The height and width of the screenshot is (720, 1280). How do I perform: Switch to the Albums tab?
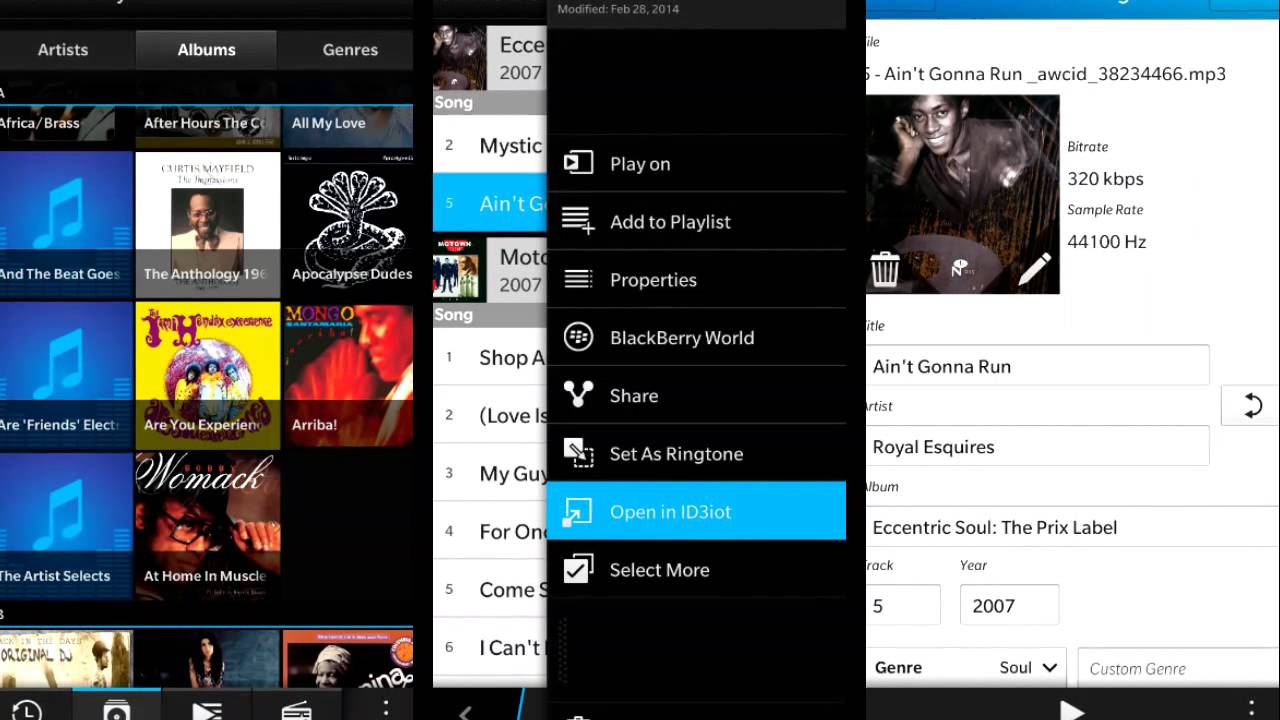tap(207, 49)
